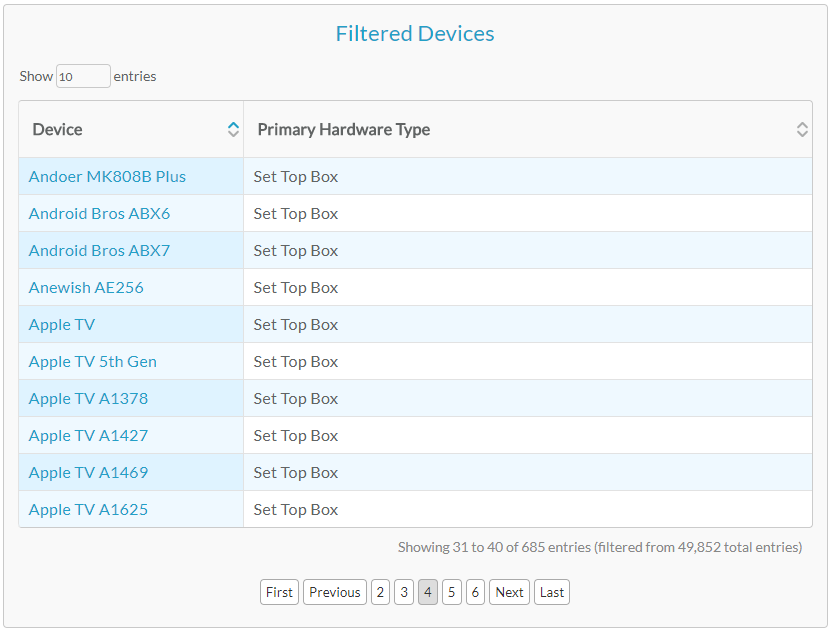Jump to page 3
The height and width of the screenshot is (632, 834).
click(404, 592)
